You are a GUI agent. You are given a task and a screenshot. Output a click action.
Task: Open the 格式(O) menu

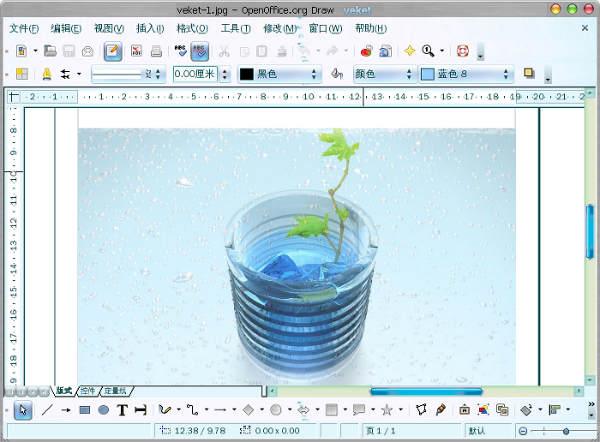(192, 28)
